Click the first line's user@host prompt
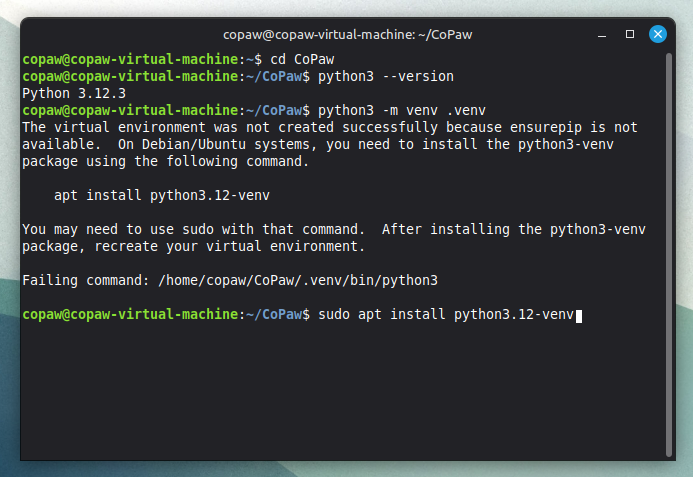693x477 pixels. [x=130, y=60]
